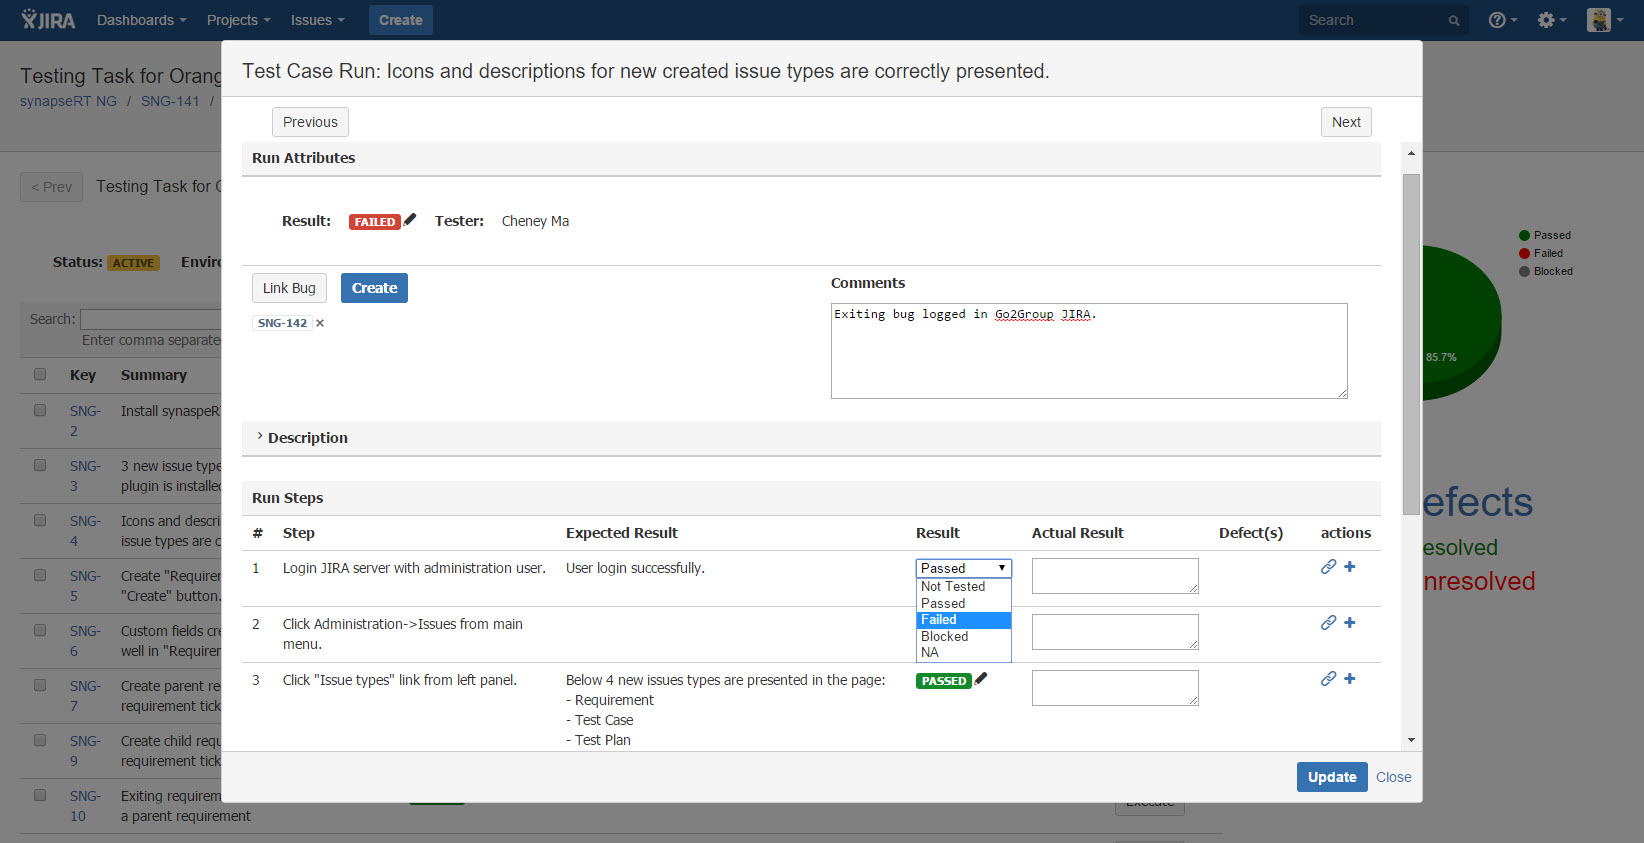
Task: Edit the step 3 PASSED result with the pencil icon
Action: (981, 679)
